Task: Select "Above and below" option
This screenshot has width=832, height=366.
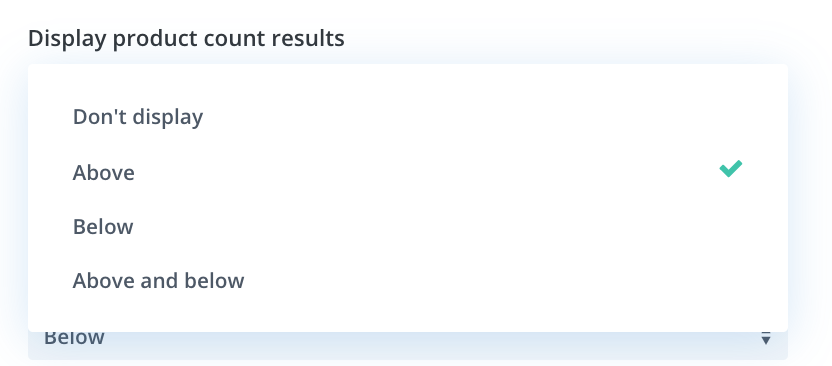Action: pos(408,281)
